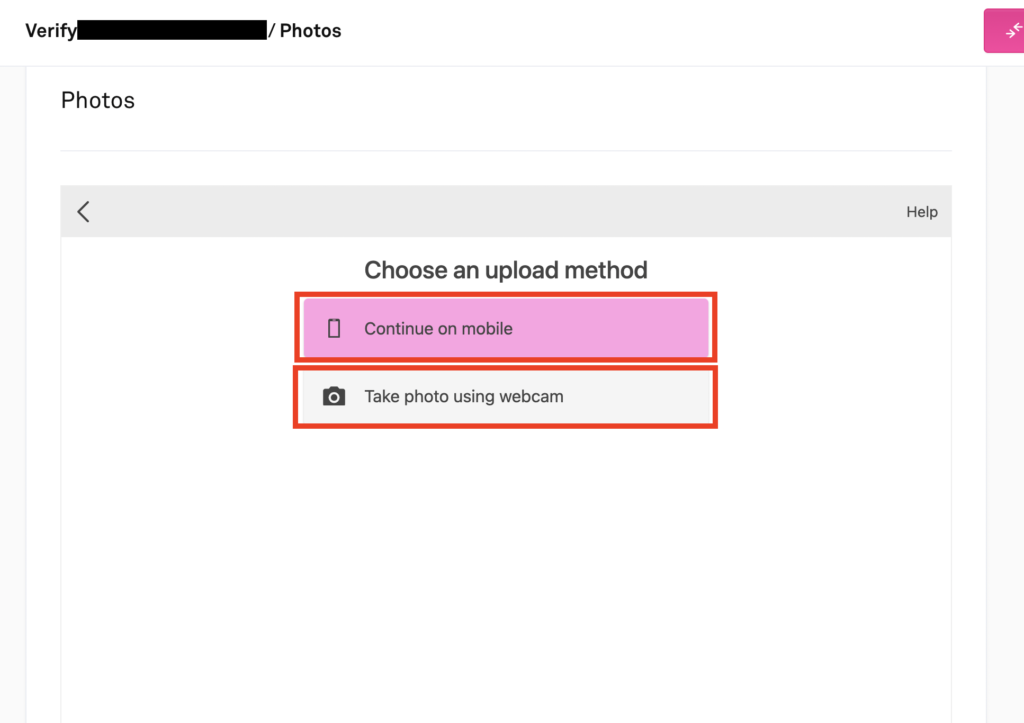1024x723 pixels.
Task: Choose Continue on mobile
Action: click(x=505, y=328)
